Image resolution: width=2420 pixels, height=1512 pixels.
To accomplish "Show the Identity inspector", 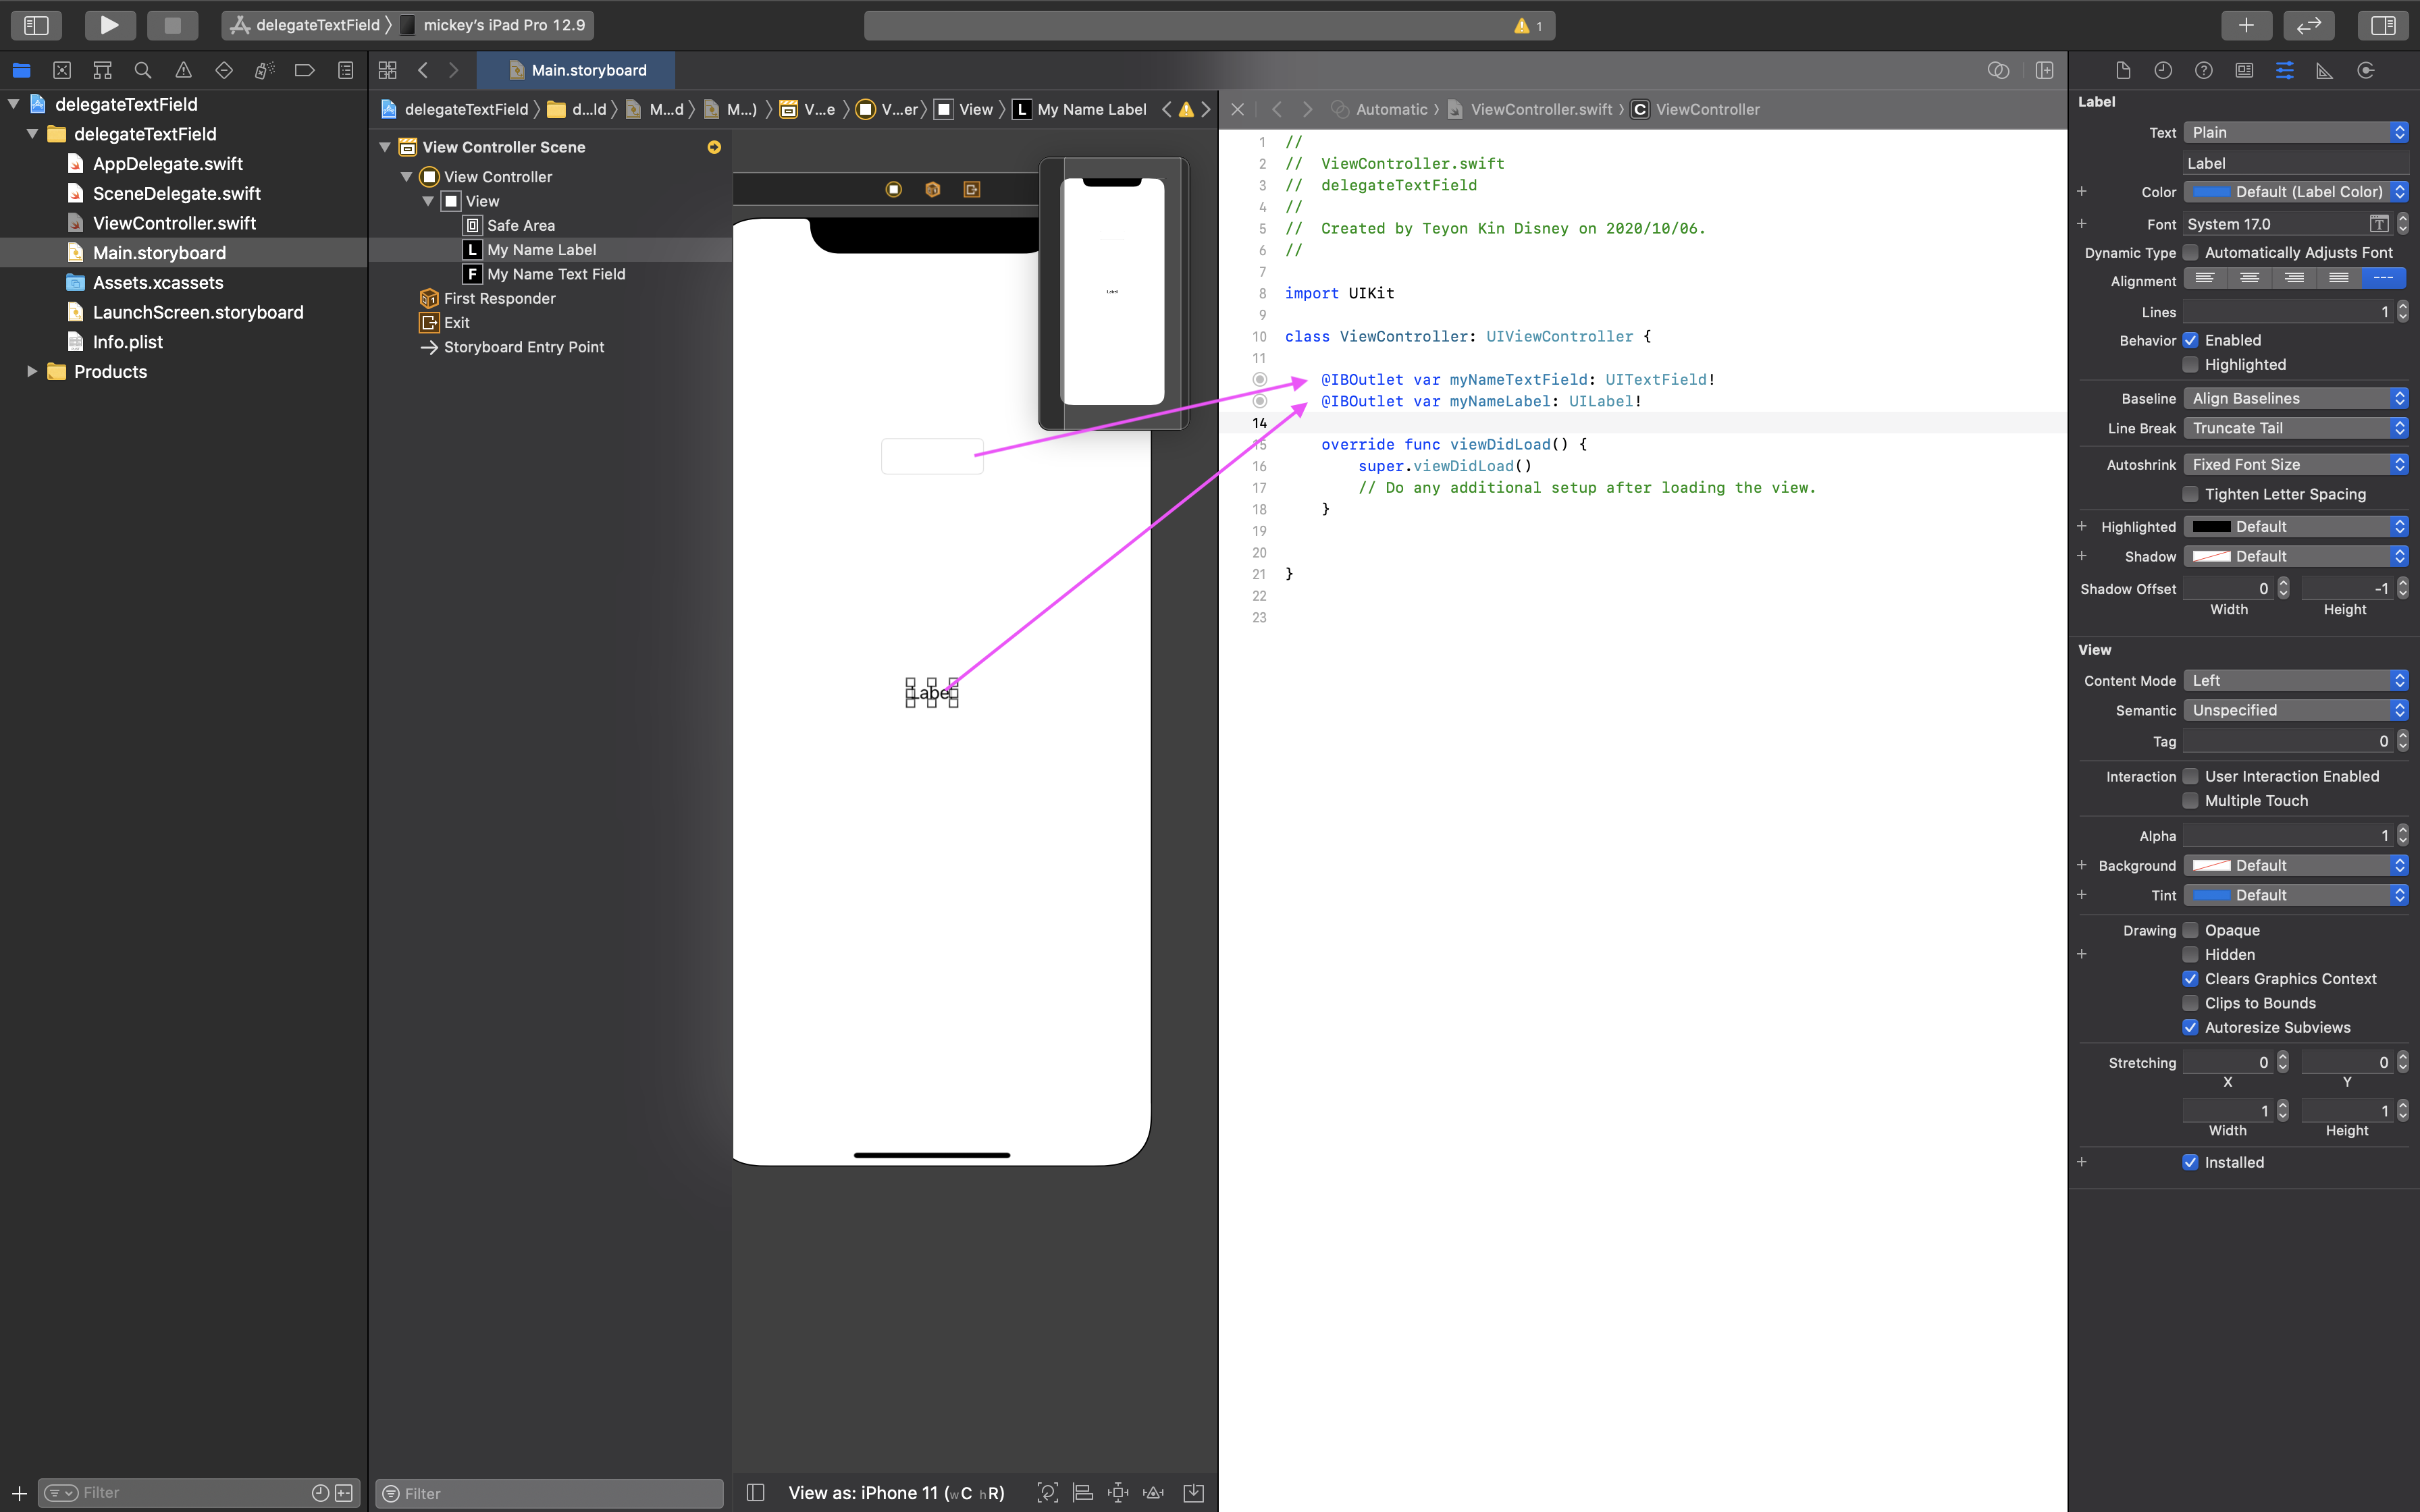I will click(x=2244, y=70).
